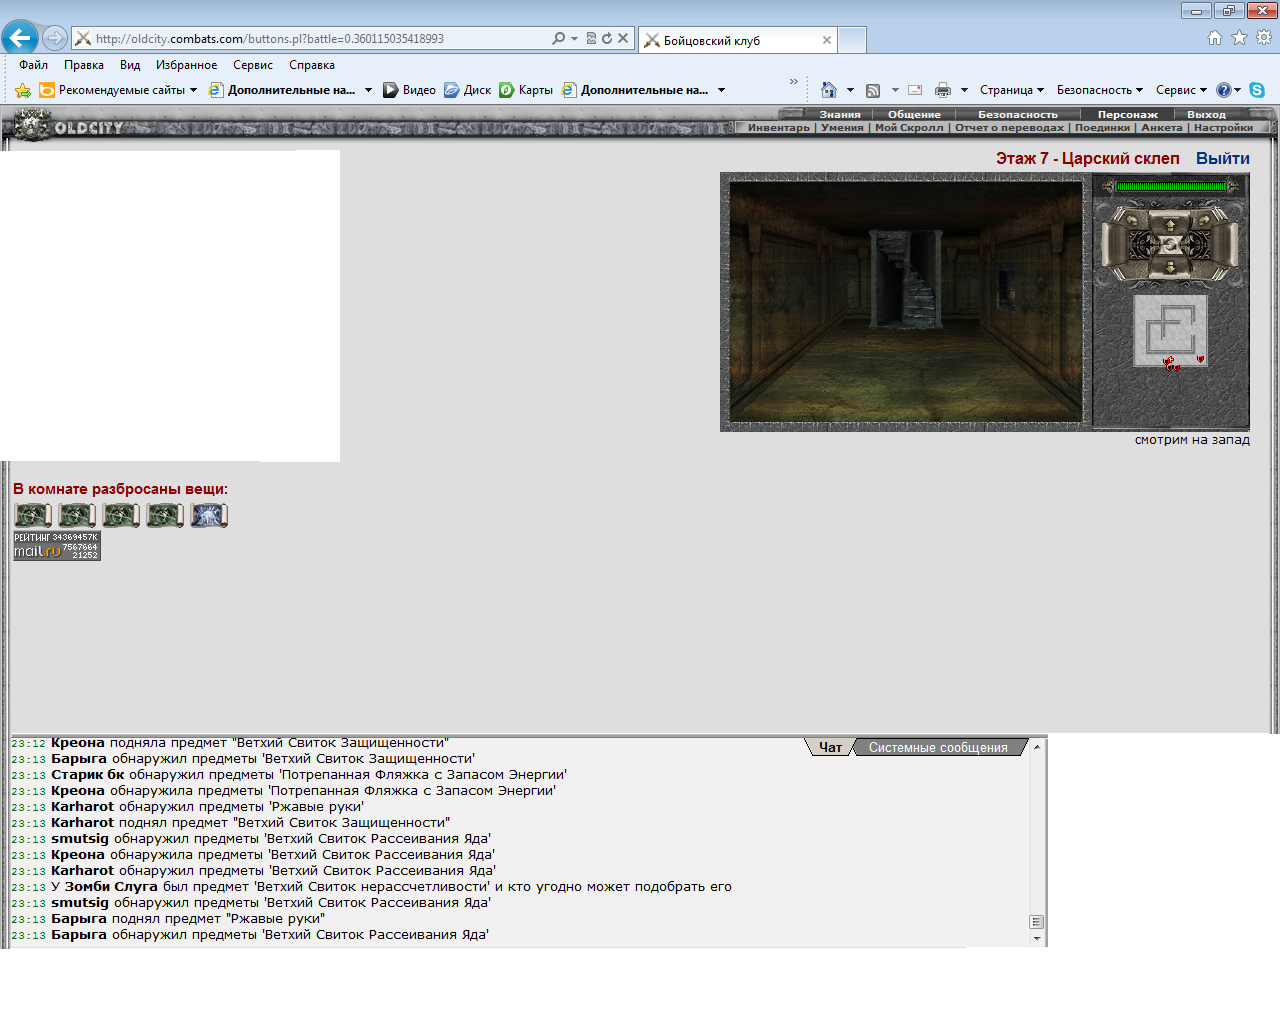Open the Диск favorites link
1280x1024 pixels.
(x=468, y=90)
